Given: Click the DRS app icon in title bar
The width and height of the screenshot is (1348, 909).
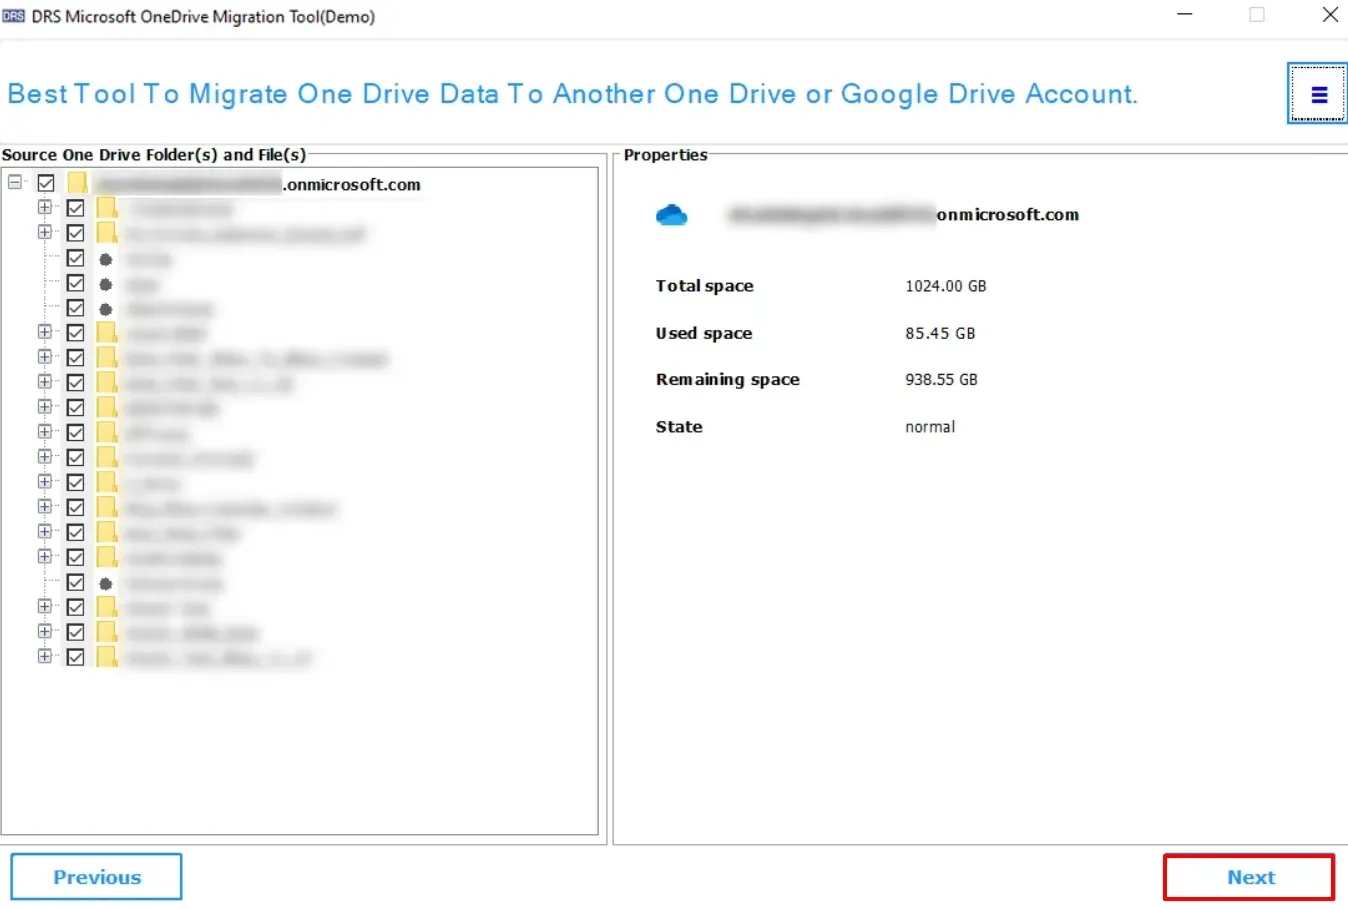Looking at the screenshot, I should click(13, 16).
